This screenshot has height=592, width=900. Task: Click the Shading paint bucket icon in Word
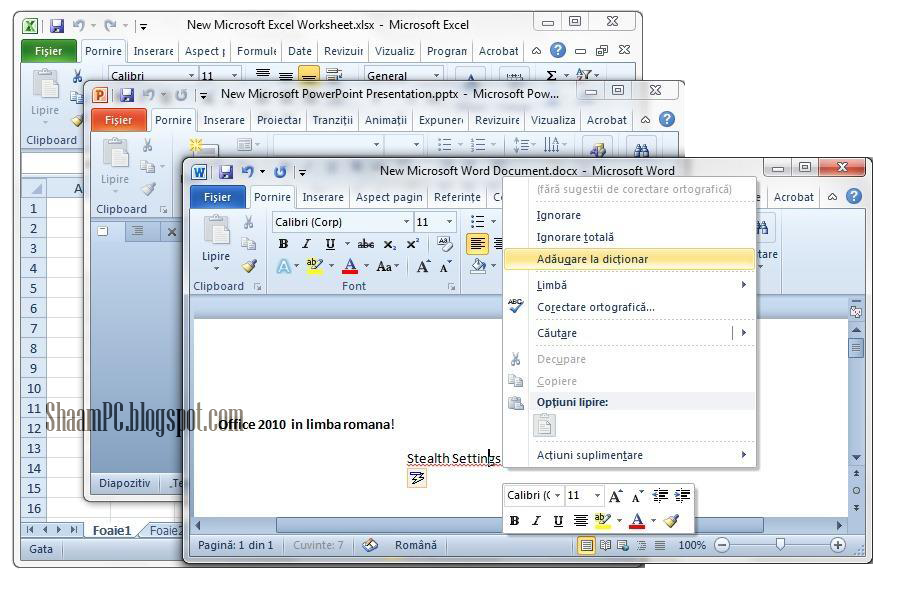(x=478, y=266)
